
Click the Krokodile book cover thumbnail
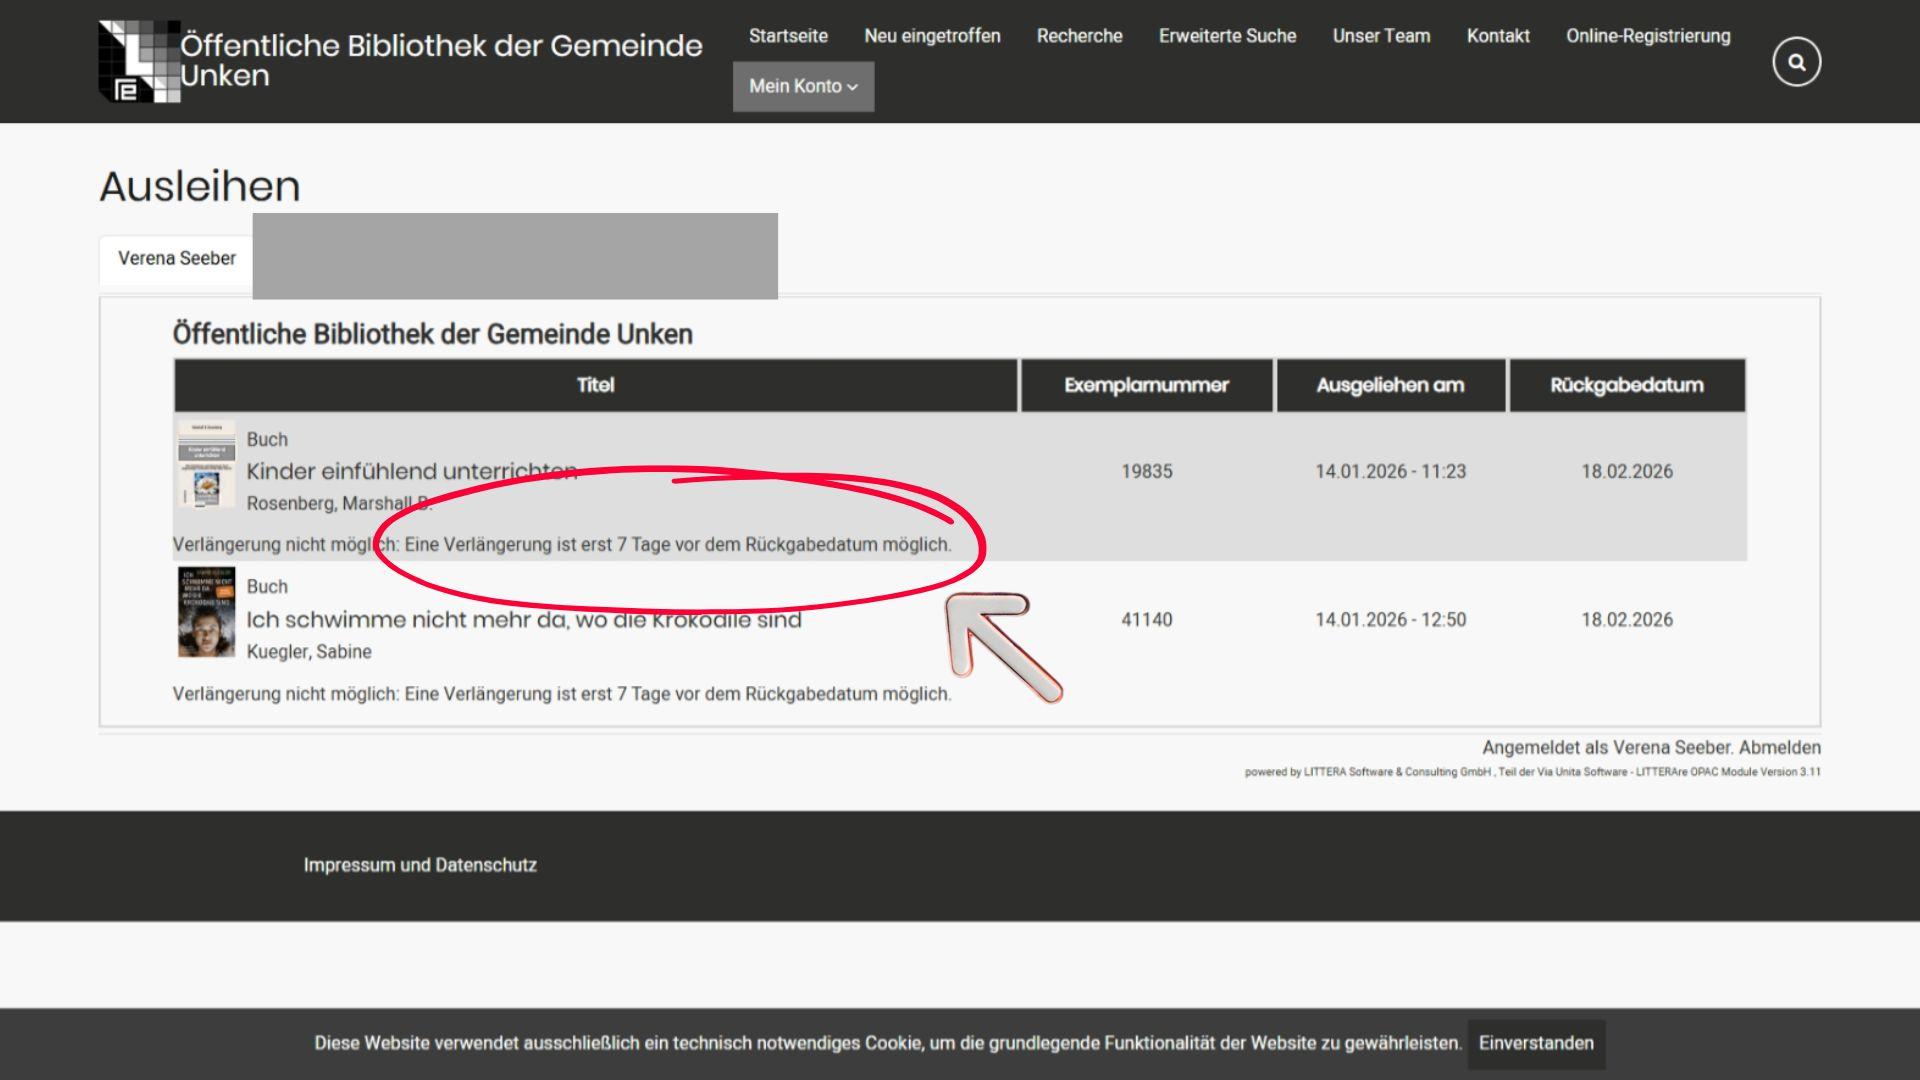click(x=206, y=612)
